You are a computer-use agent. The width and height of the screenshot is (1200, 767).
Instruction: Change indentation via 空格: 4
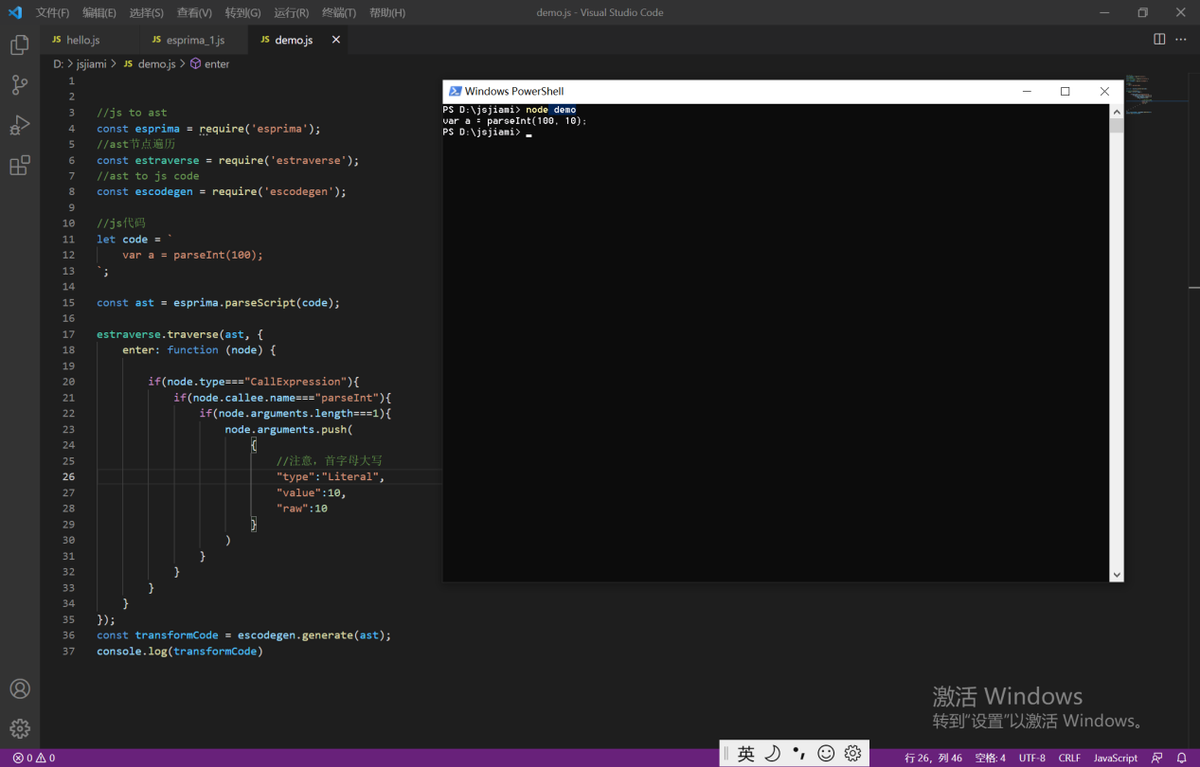click(991, 758)
